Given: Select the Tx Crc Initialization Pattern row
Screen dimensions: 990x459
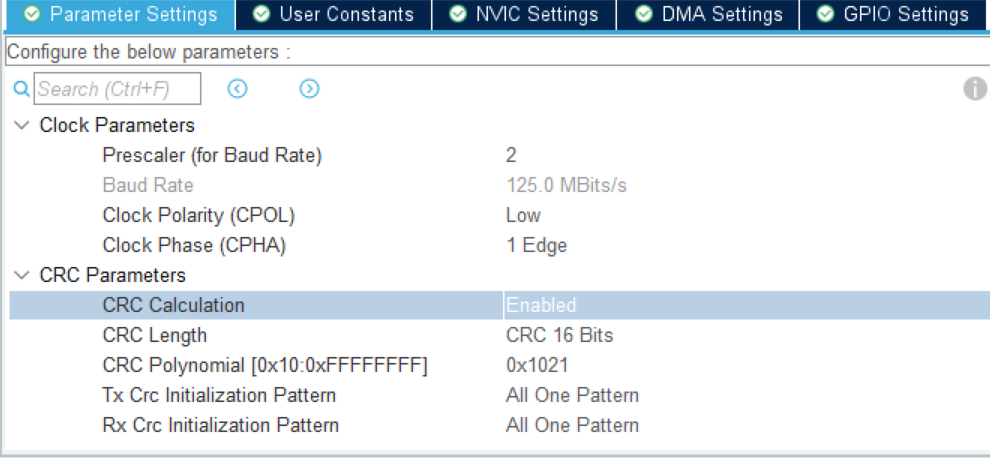Looking at the screenshot, I should click(219, 395).
